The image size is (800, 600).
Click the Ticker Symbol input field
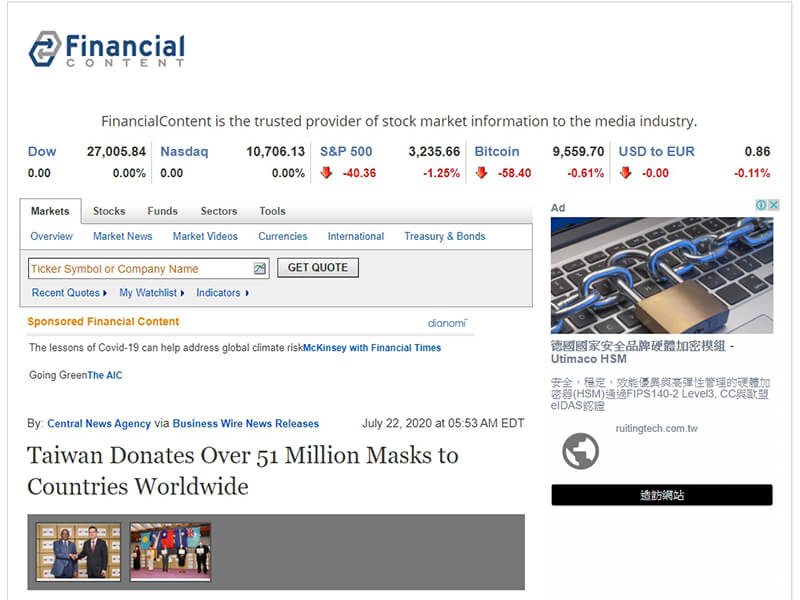tap(141, 269)
